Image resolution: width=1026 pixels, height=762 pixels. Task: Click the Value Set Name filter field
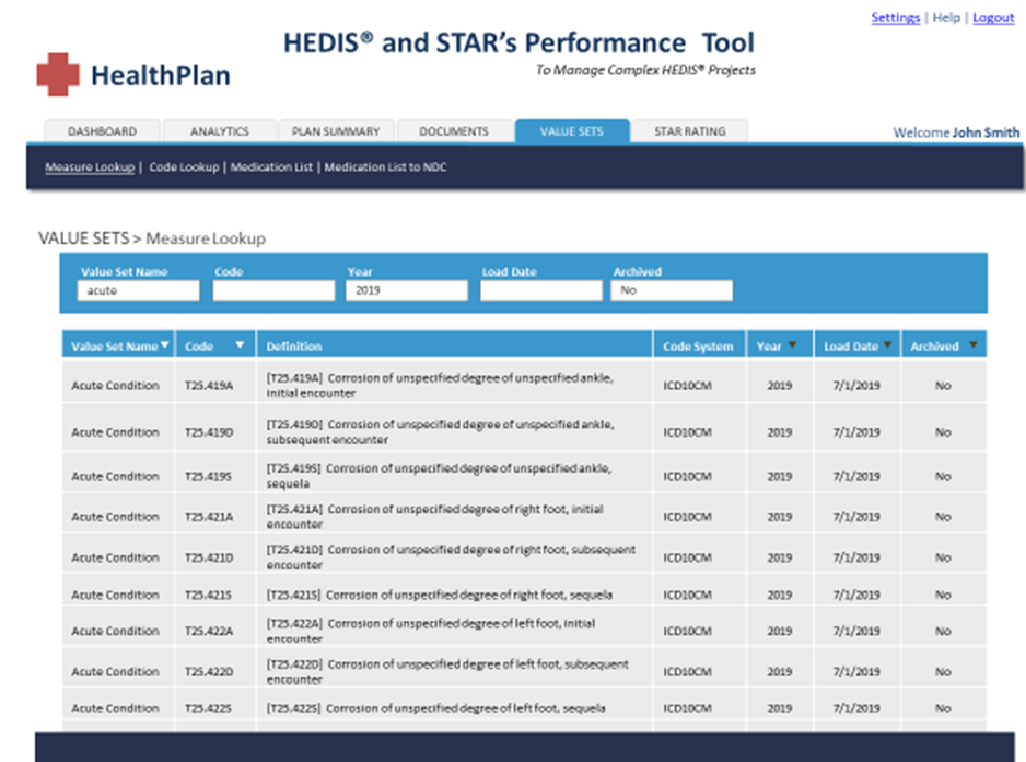coord(138,291)
